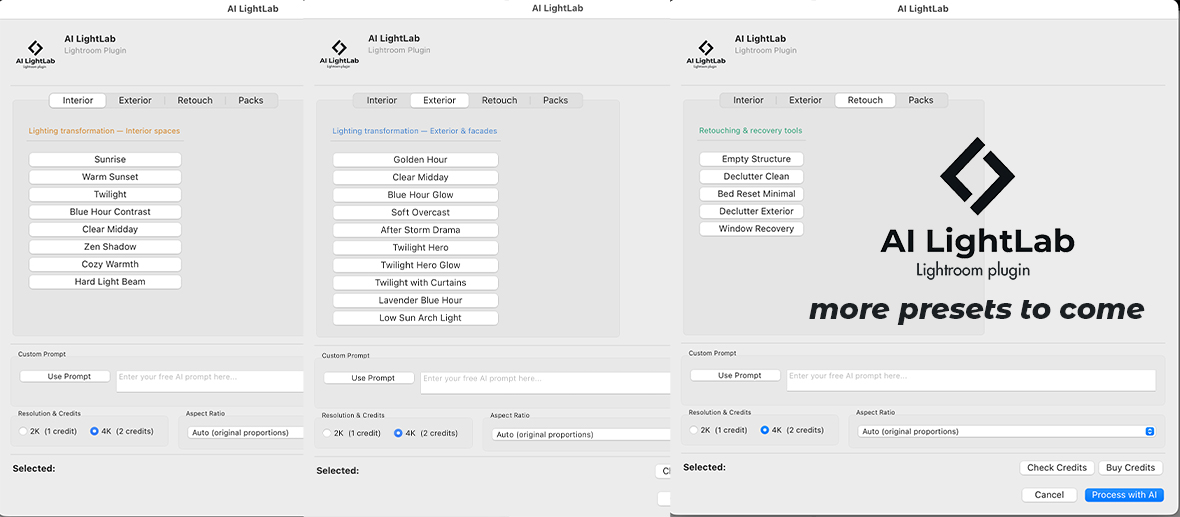
Task: Switch to Retouch tab in middle window
Action: [x=499, y=100]
